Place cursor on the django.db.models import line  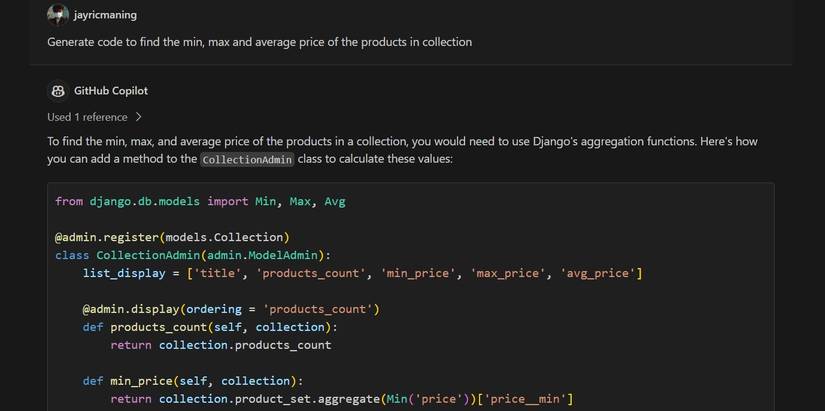(x=200, y=201)
